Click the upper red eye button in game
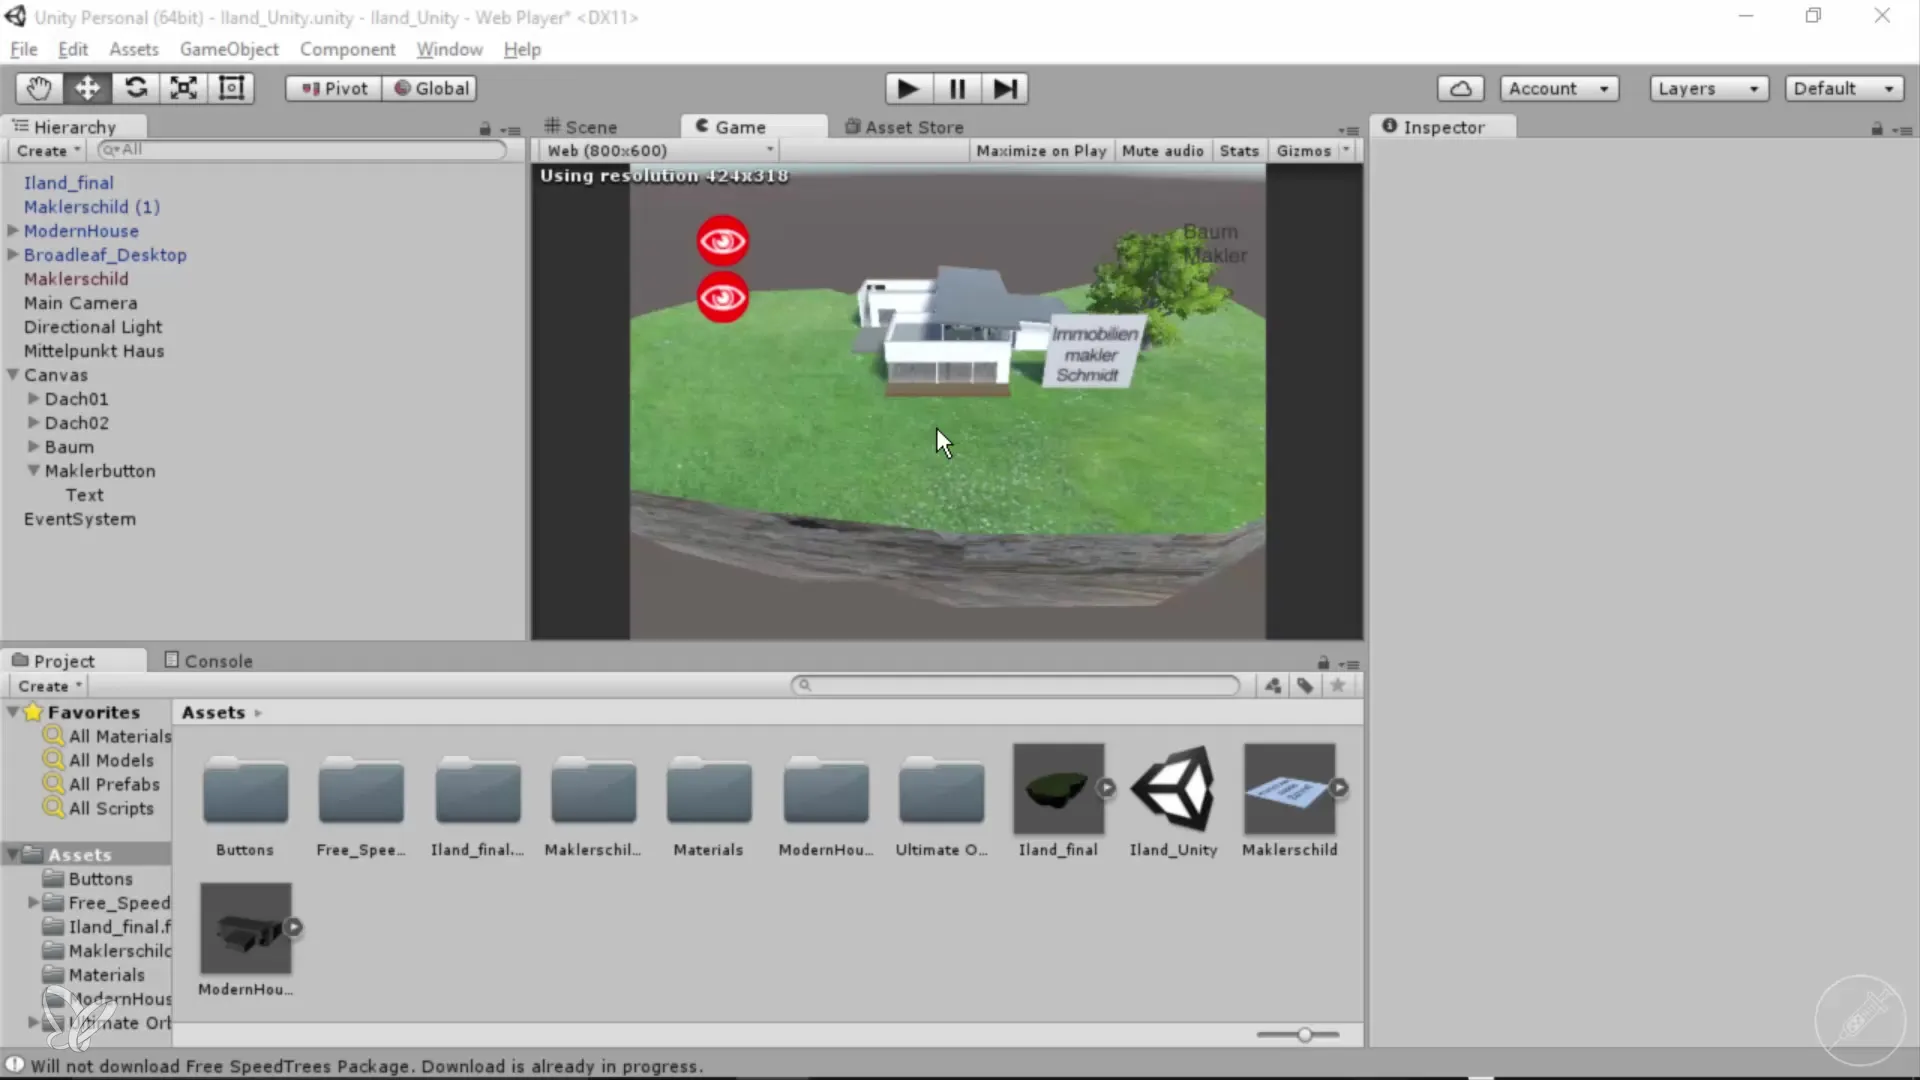 (722, 241)
